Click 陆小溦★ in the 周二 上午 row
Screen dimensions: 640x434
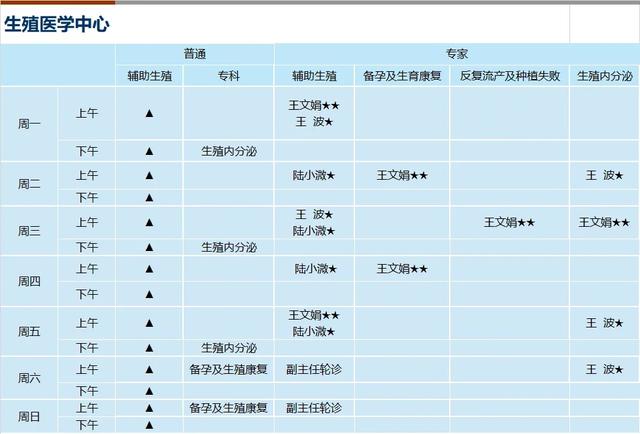pyautogui.click(x=314, y=176)
